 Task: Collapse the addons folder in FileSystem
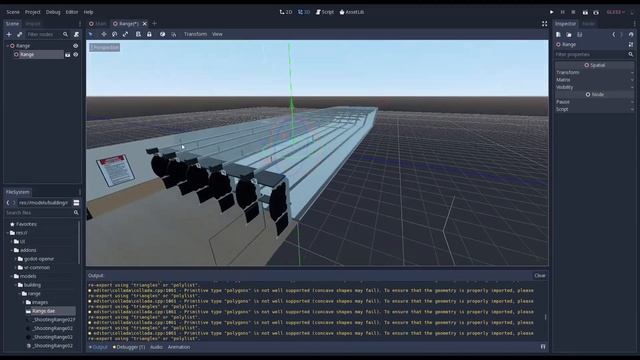(11, 250)
